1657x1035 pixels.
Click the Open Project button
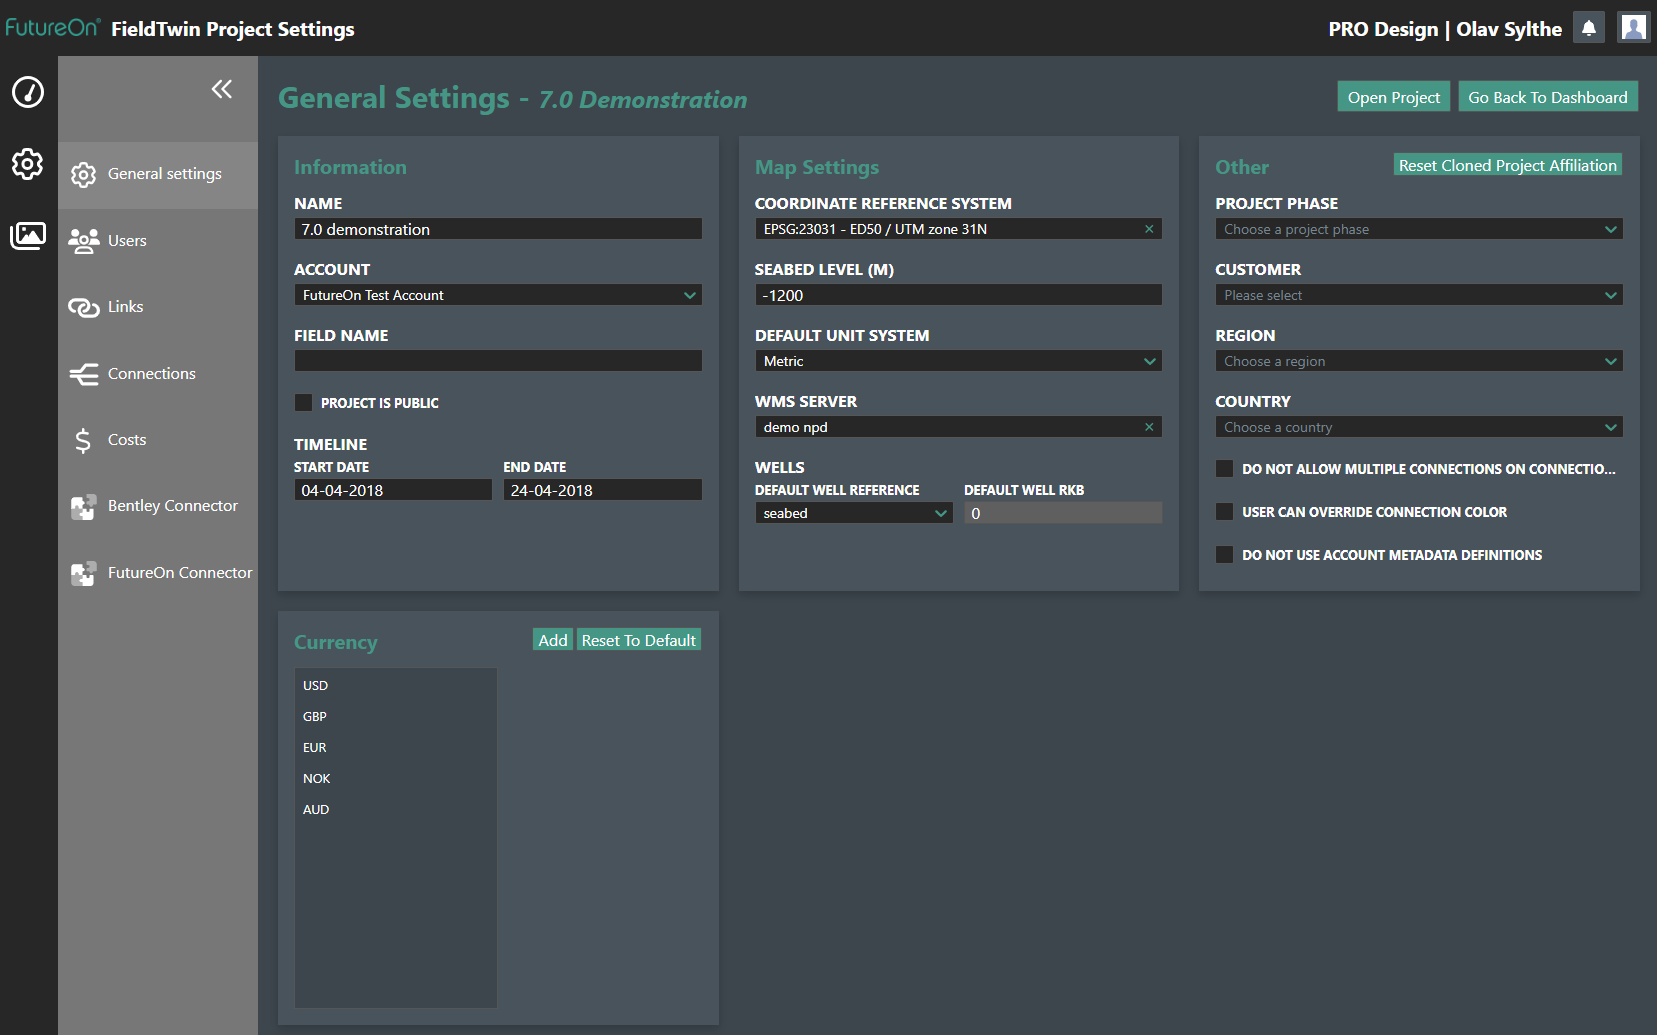[x=1393, y=97]
